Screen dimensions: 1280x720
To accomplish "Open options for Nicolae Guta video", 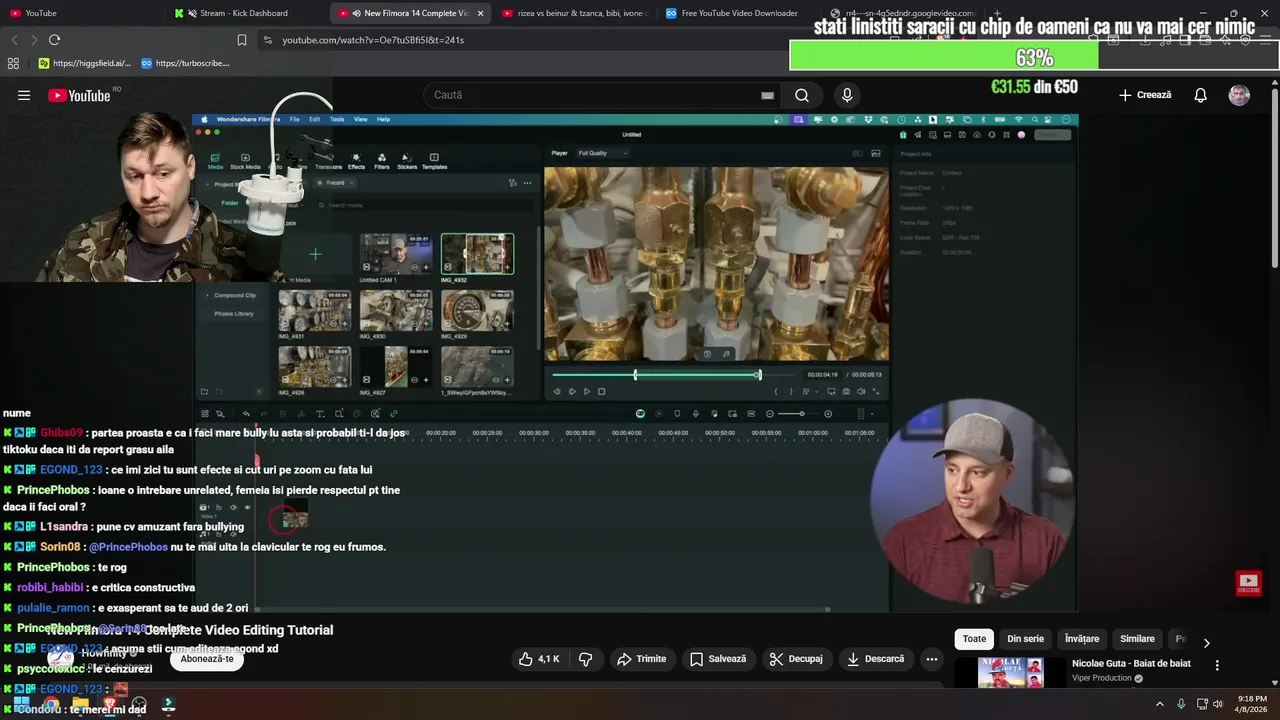I will pyautogui.click(x=1217, y=665).
